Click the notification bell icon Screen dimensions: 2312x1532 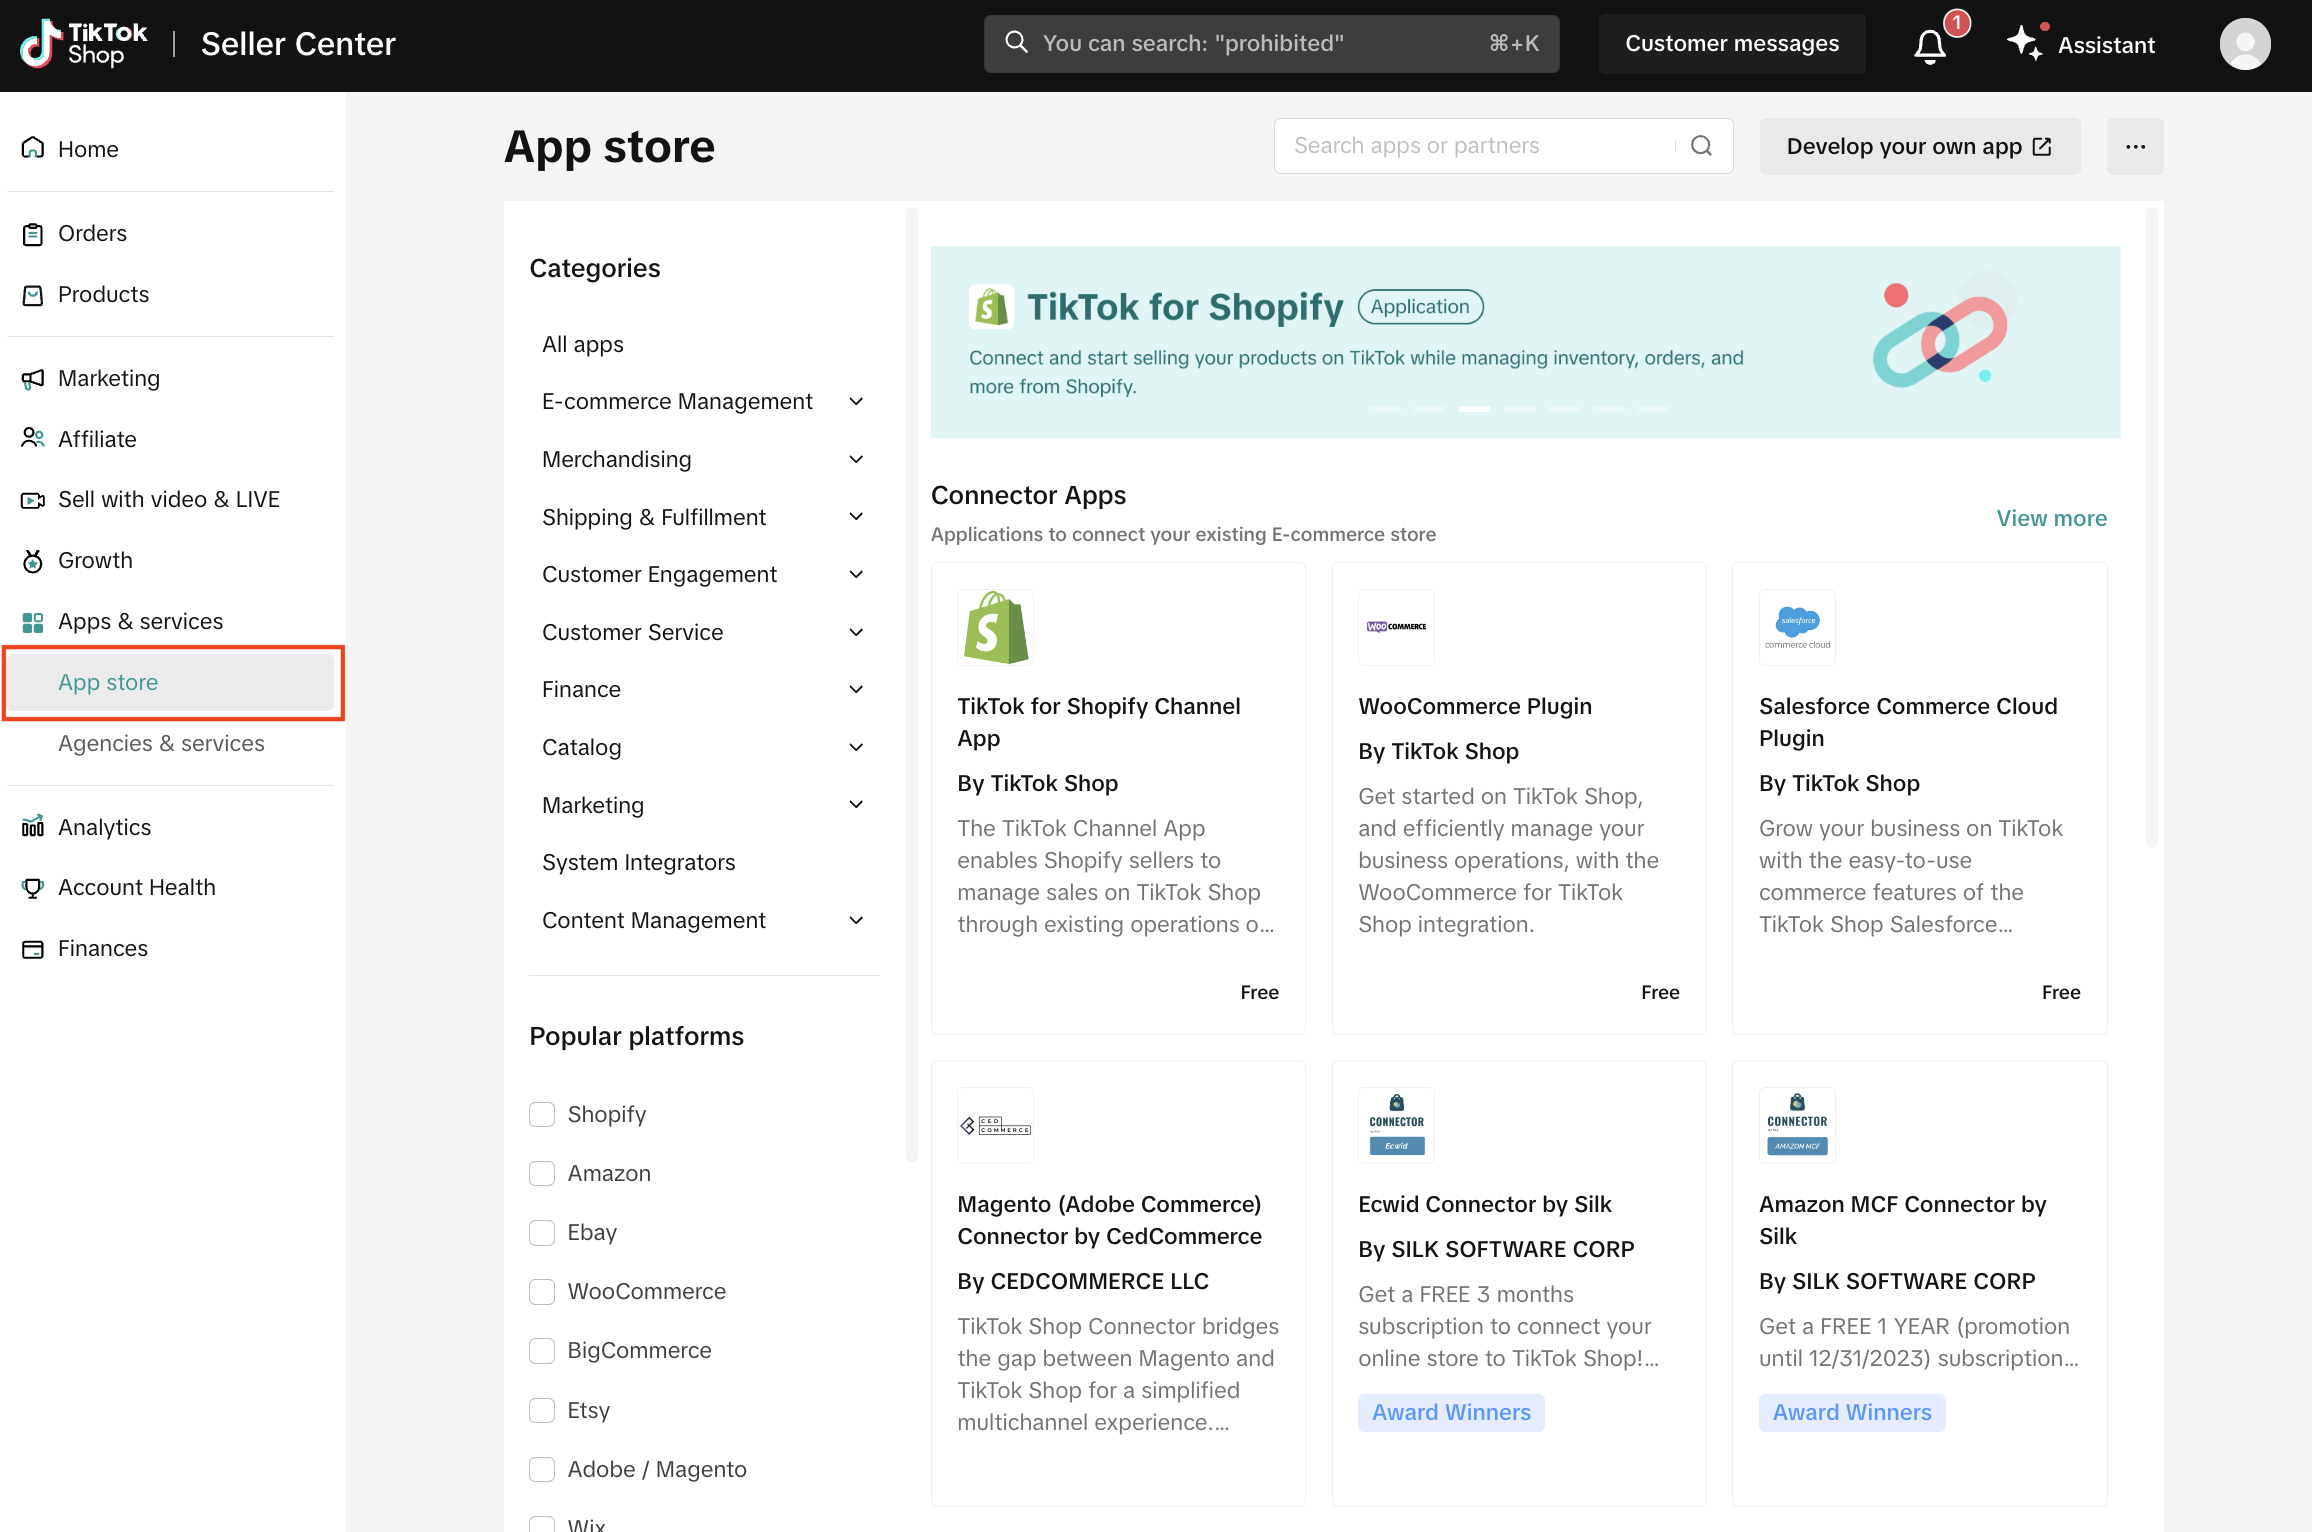(x=1930, y=45)
